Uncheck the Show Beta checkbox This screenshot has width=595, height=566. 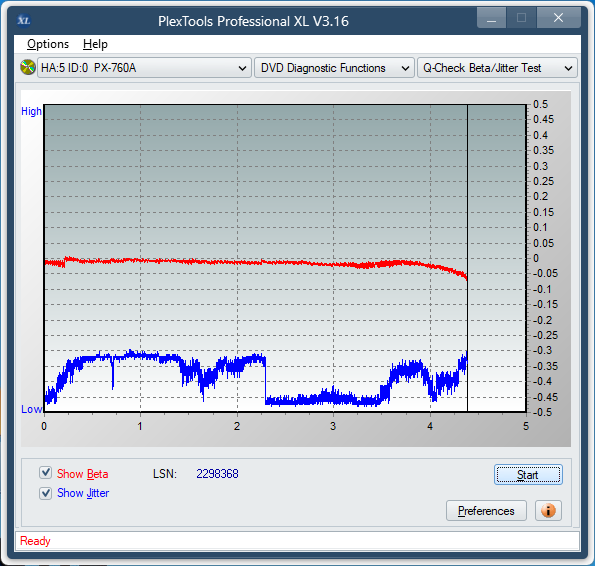46,473
